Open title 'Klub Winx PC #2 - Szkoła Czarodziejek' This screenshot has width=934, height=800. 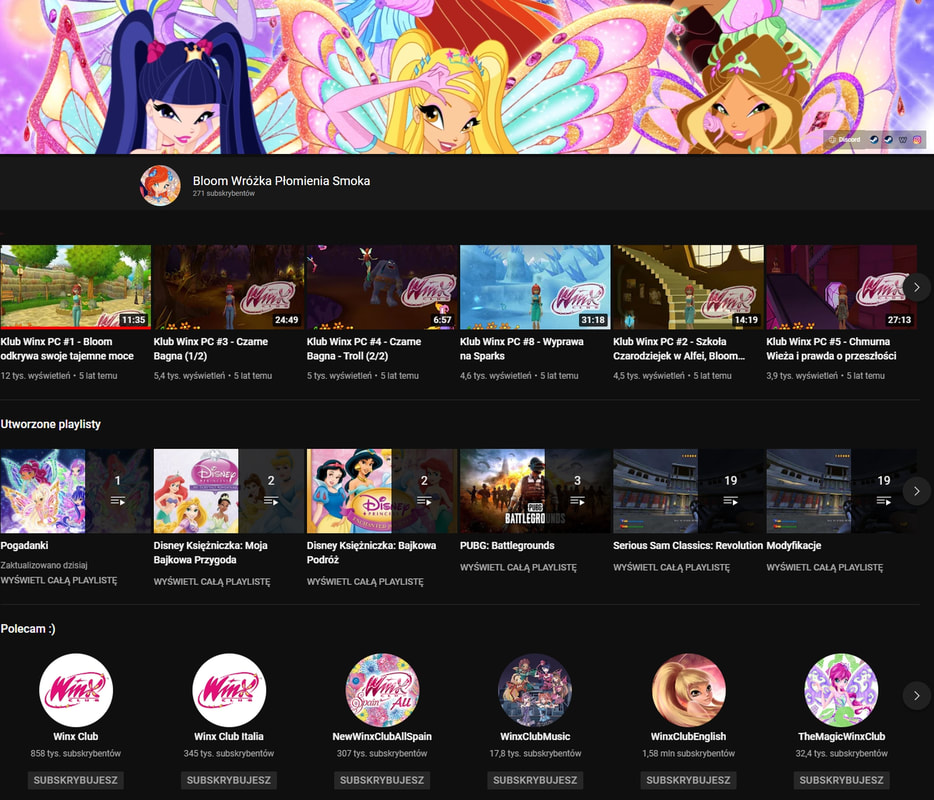pos(679,348)
